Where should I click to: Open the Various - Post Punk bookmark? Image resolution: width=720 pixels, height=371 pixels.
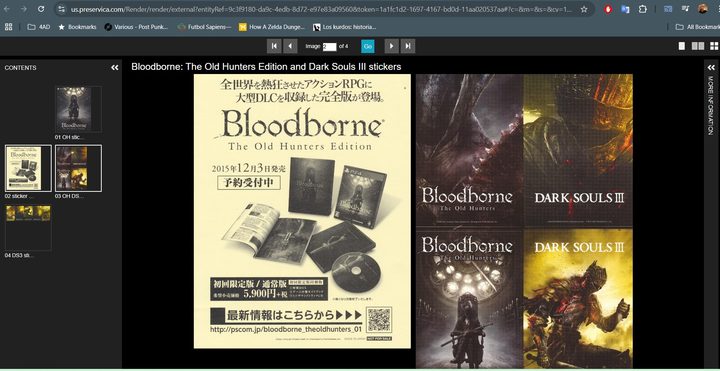click(x=136, y=27)
